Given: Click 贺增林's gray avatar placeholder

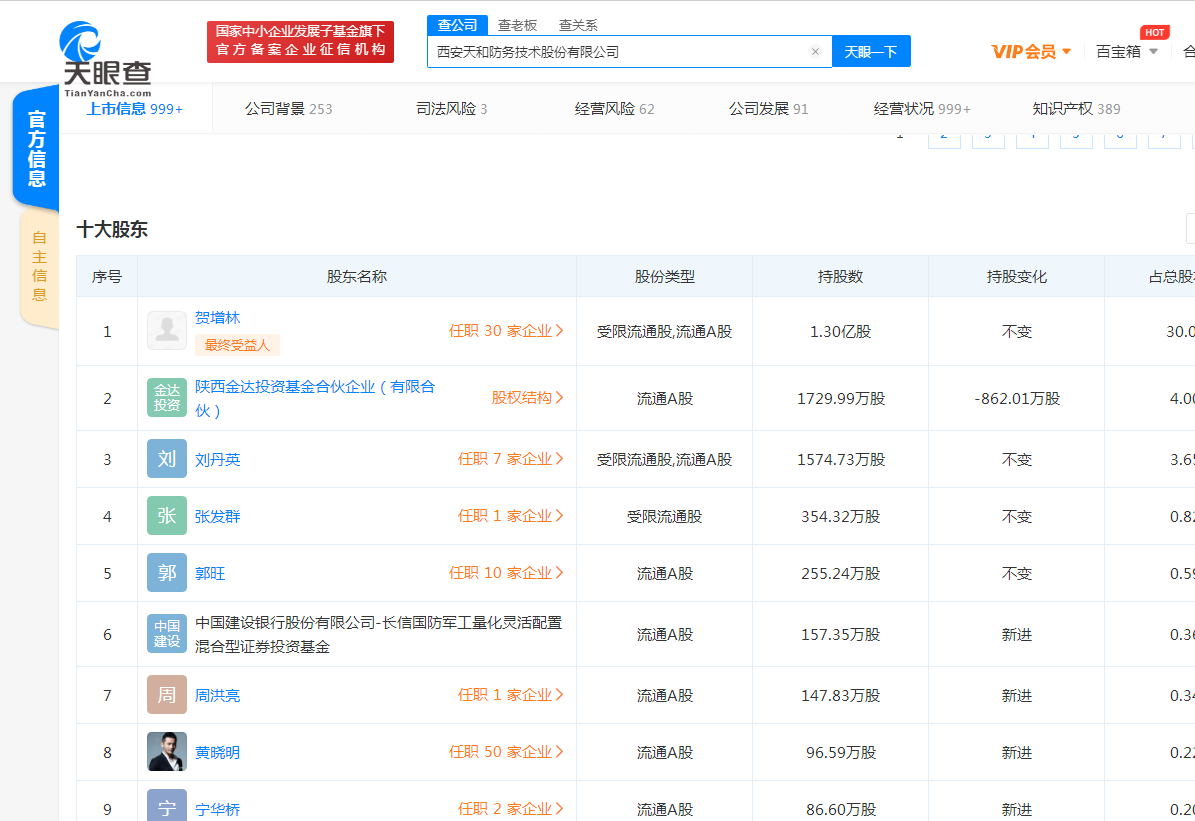Looking at the screenshot, I should (x=167, y=331).
